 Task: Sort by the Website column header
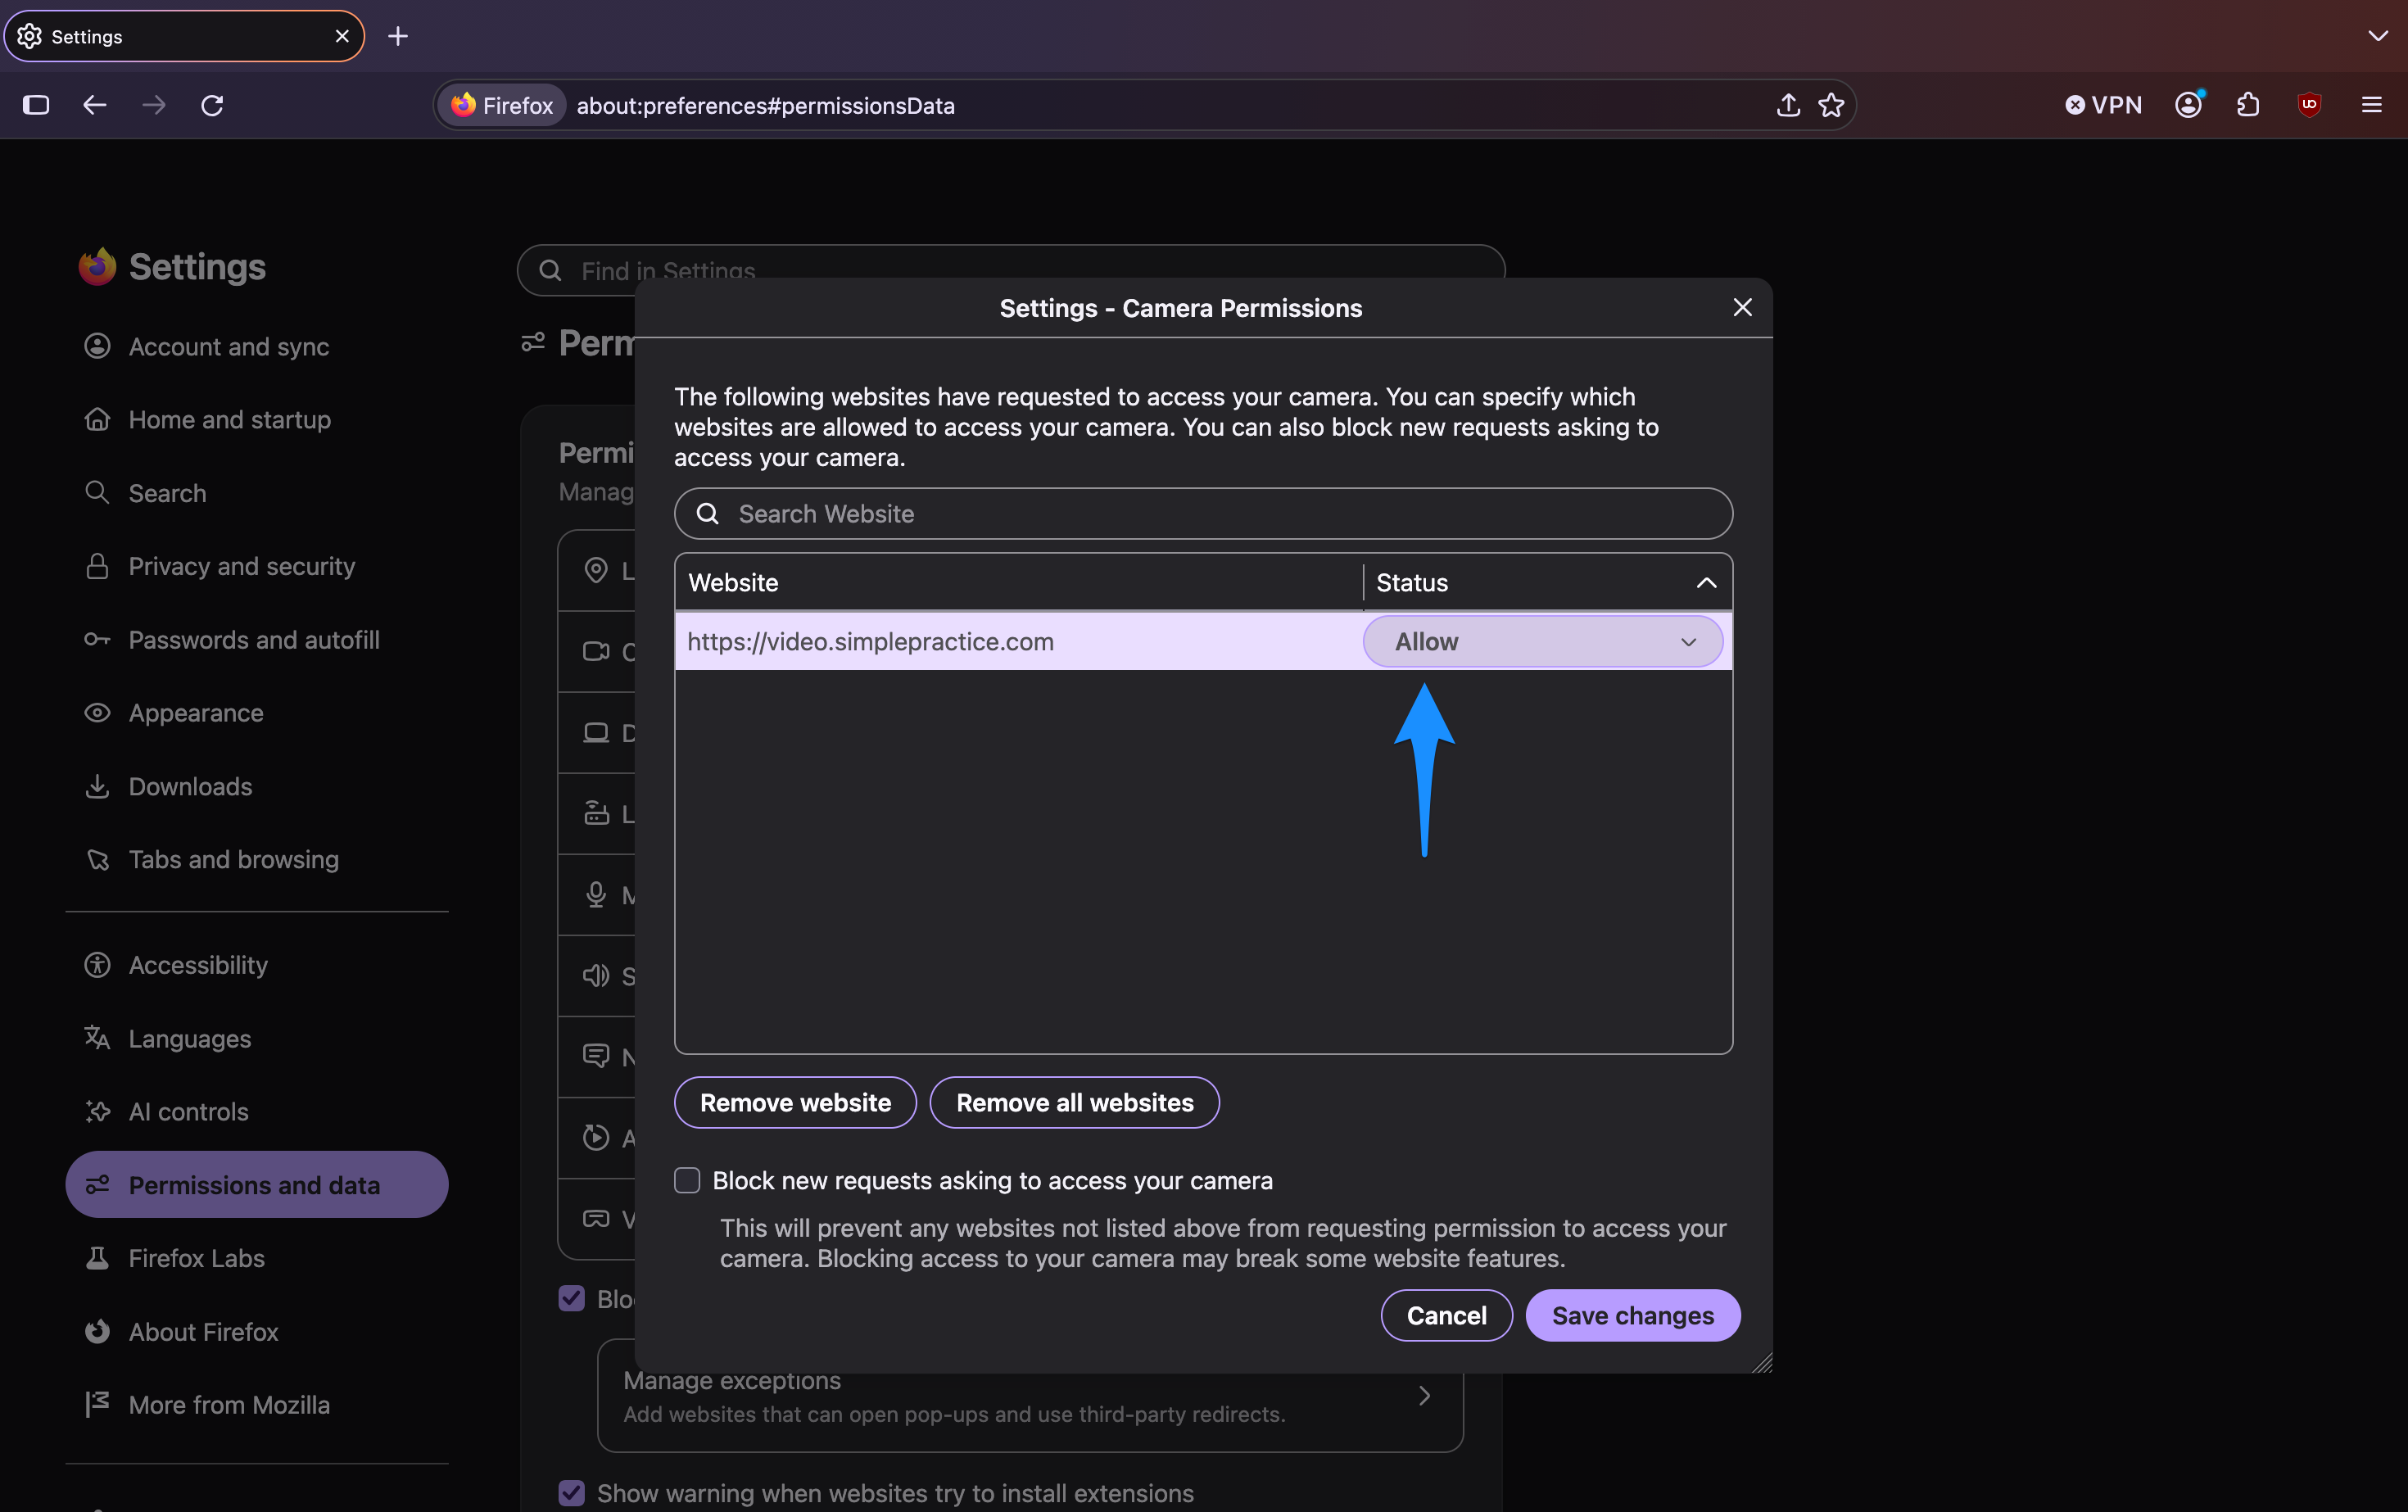[x=1019, y=583]
